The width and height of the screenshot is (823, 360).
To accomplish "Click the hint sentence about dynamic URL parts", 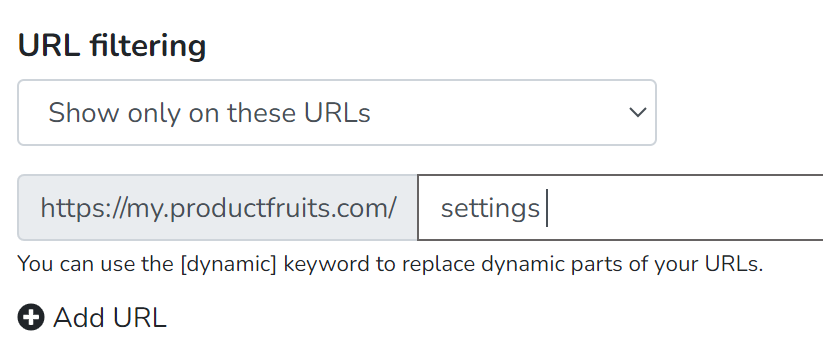I will 391,264.
